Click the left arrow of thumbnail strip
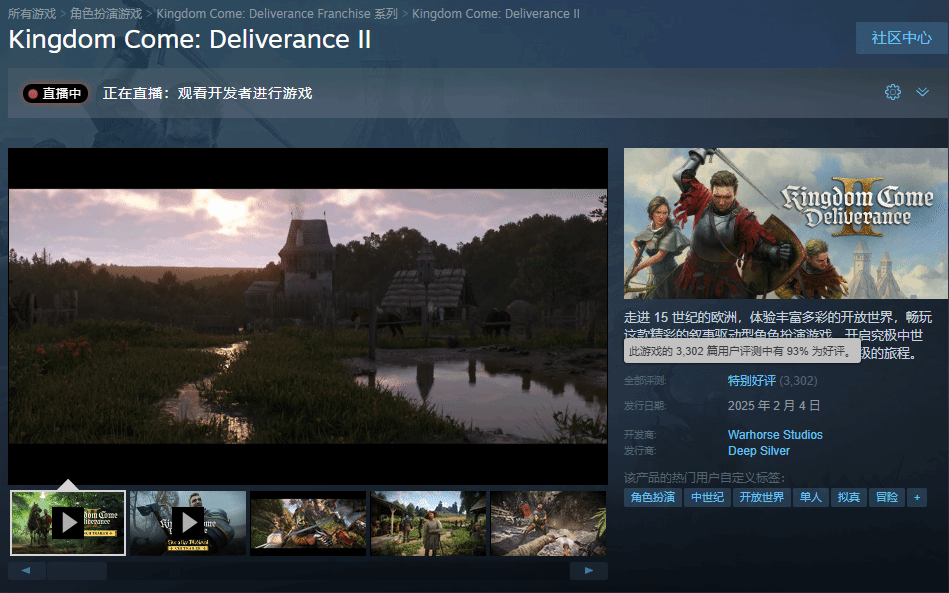Screen dimensions: 949x593 click(25, 571)
